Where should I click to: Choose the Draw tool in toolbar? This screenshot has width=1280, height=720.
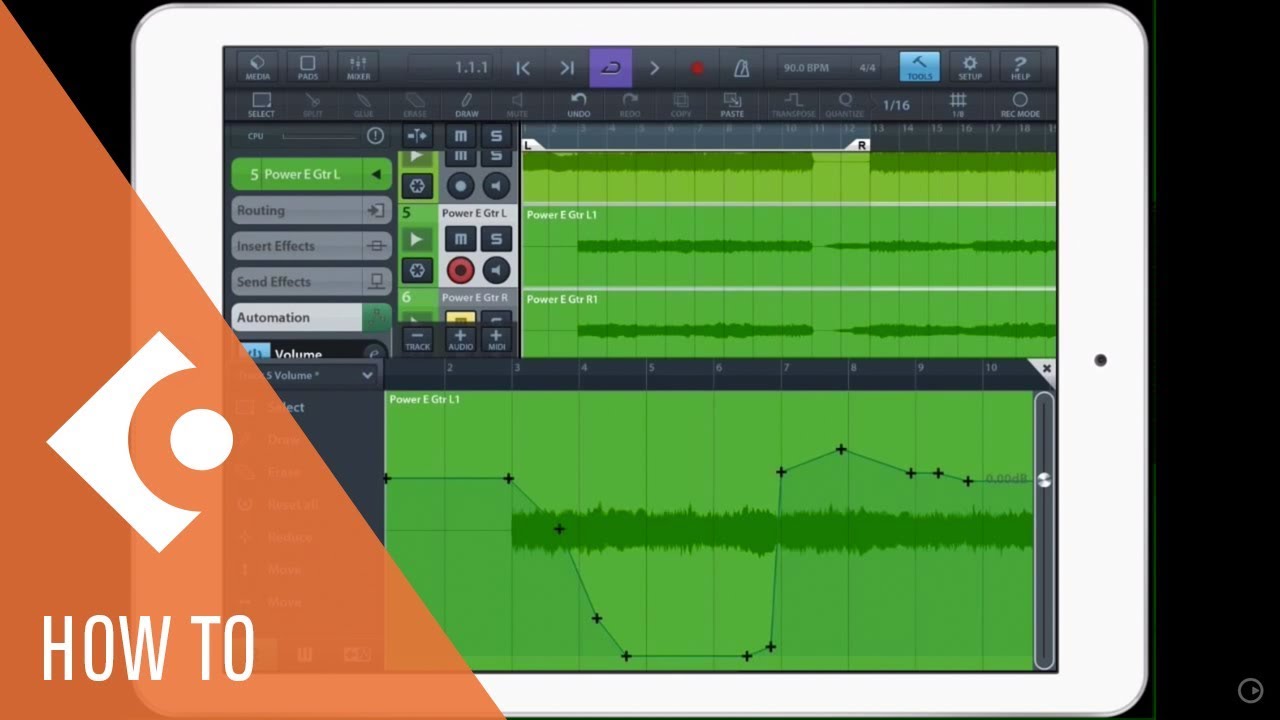pos(467,104)
